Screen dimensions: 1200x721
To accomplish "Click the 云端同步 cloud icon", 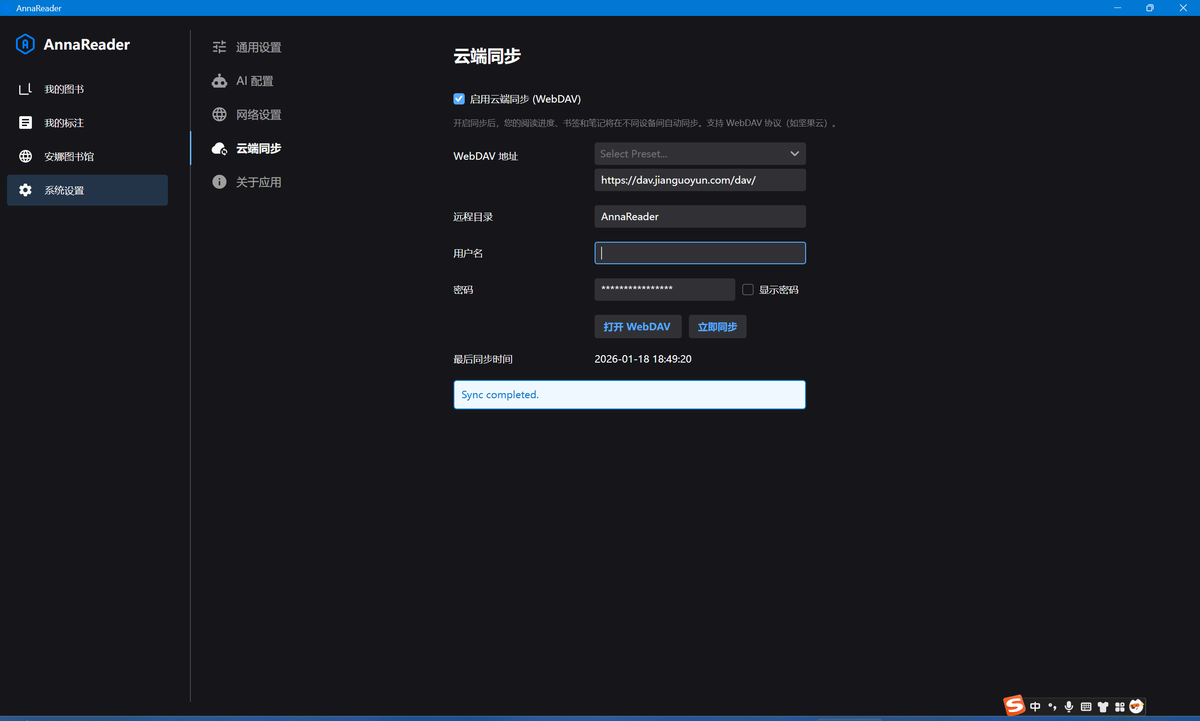I will 219,148.
